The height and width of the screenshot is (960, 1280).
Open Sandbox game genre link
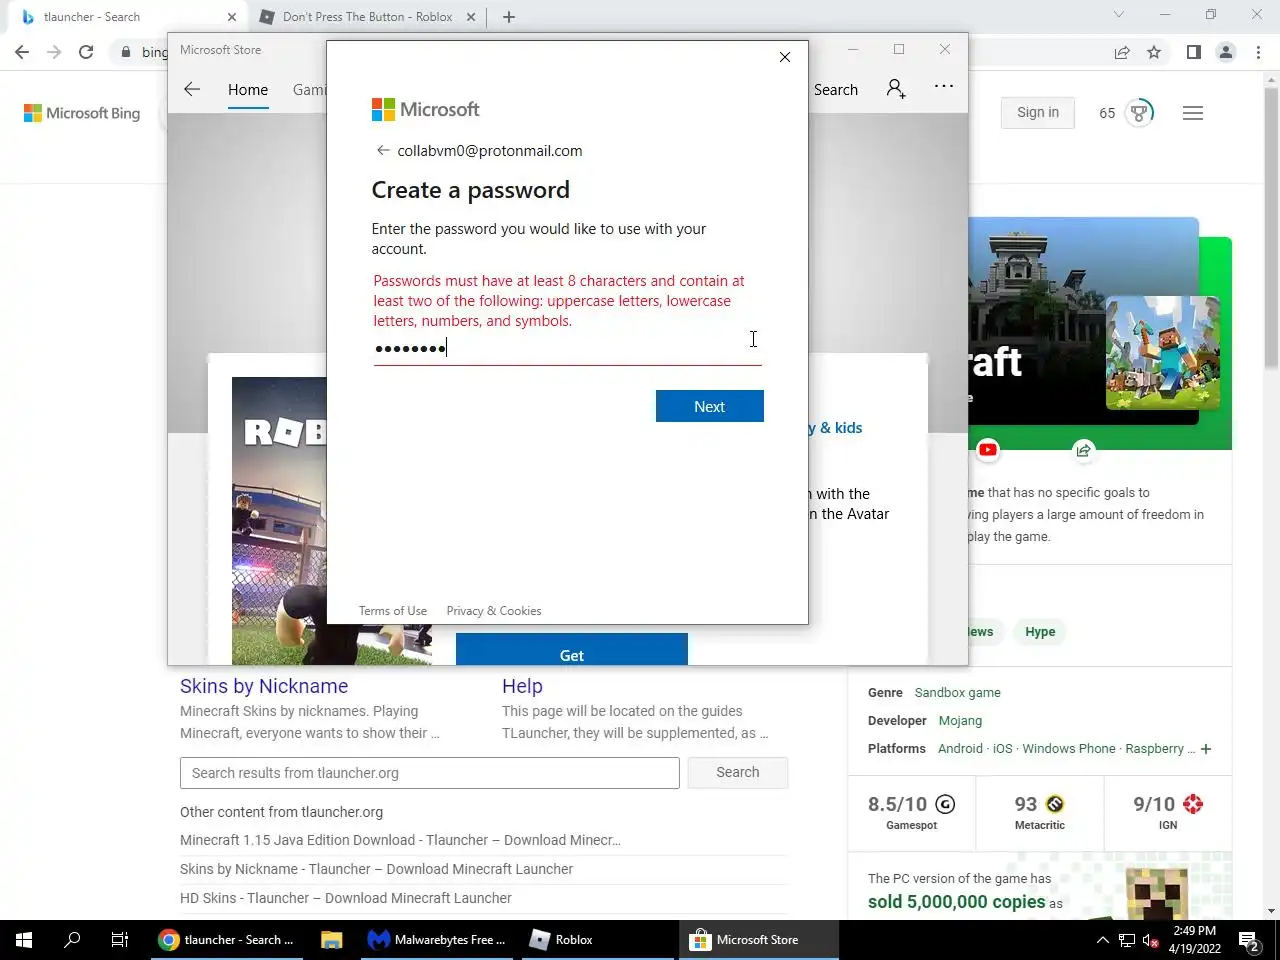[x=957, y=692]
